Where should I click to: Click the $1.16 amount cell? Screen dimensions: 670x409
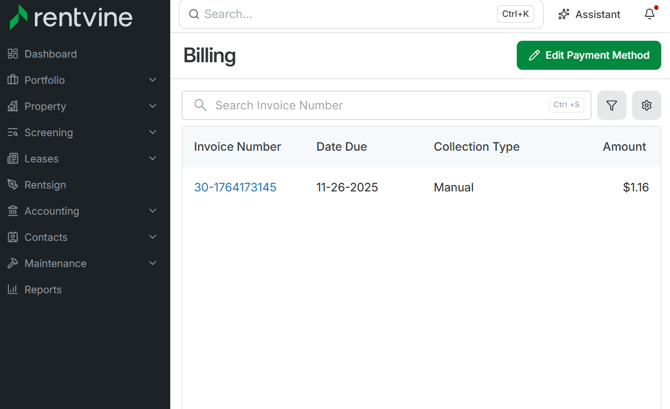tap(636, 187)
